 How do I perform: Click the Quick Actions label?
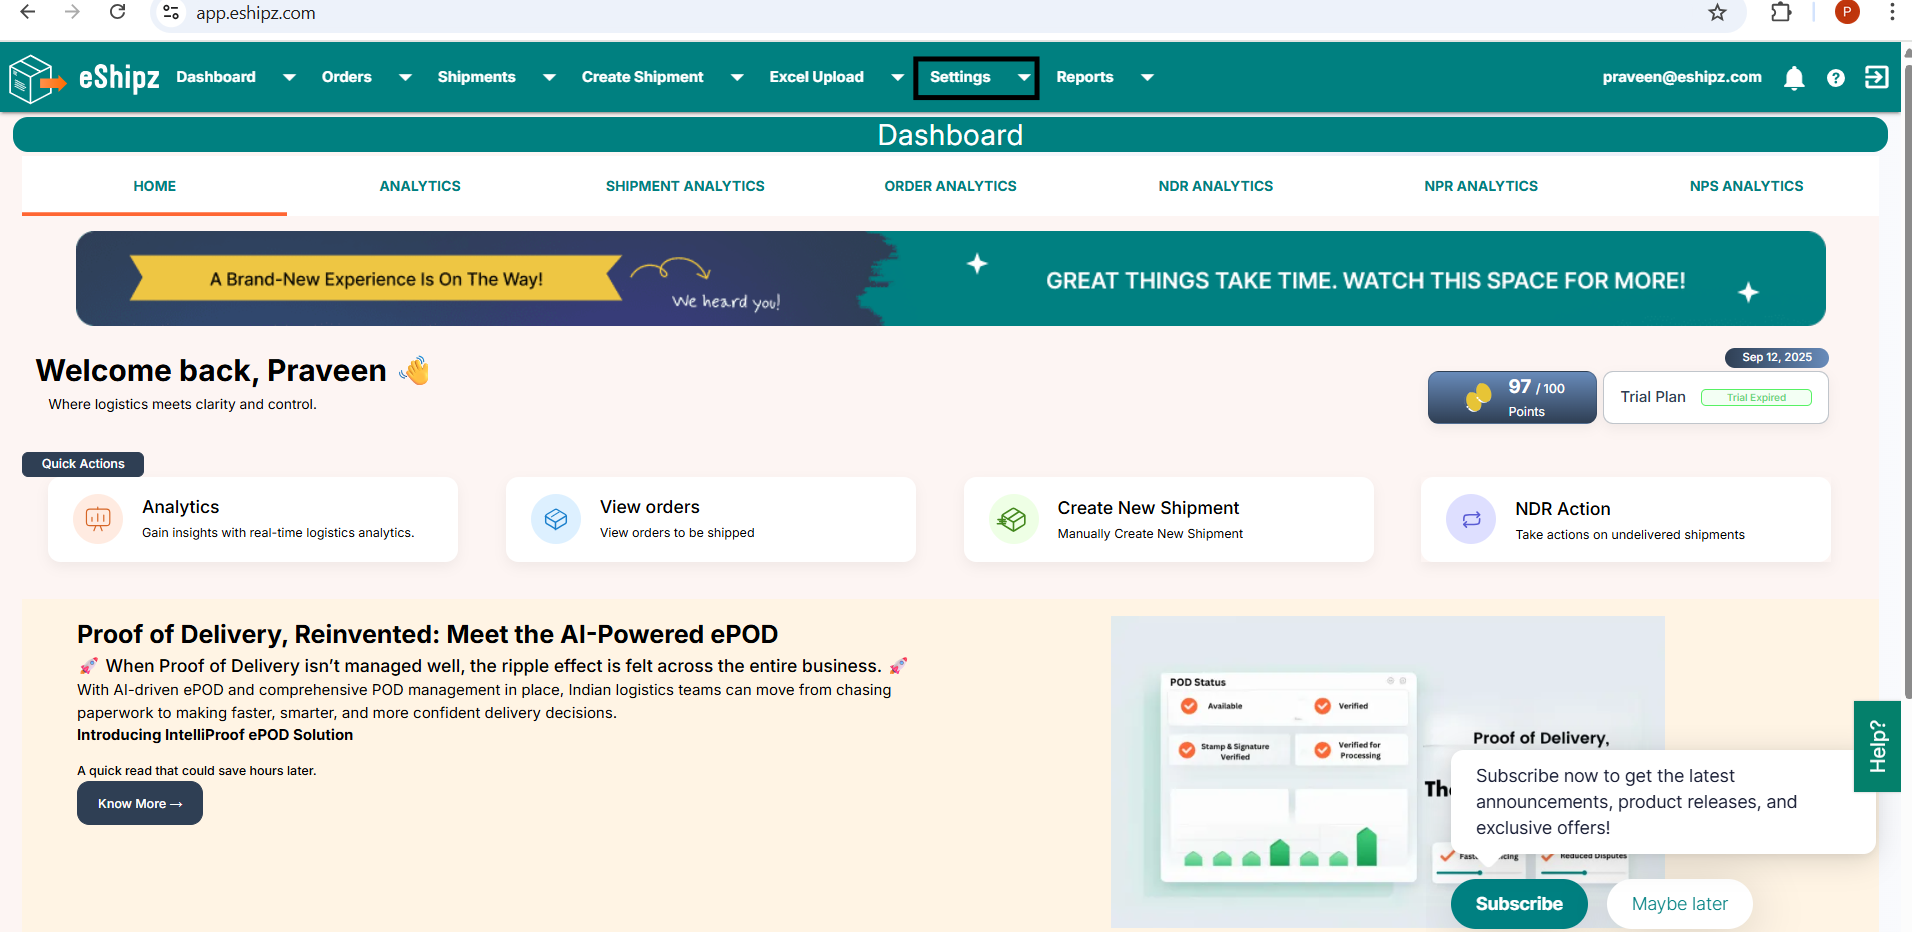click(83, 464)
